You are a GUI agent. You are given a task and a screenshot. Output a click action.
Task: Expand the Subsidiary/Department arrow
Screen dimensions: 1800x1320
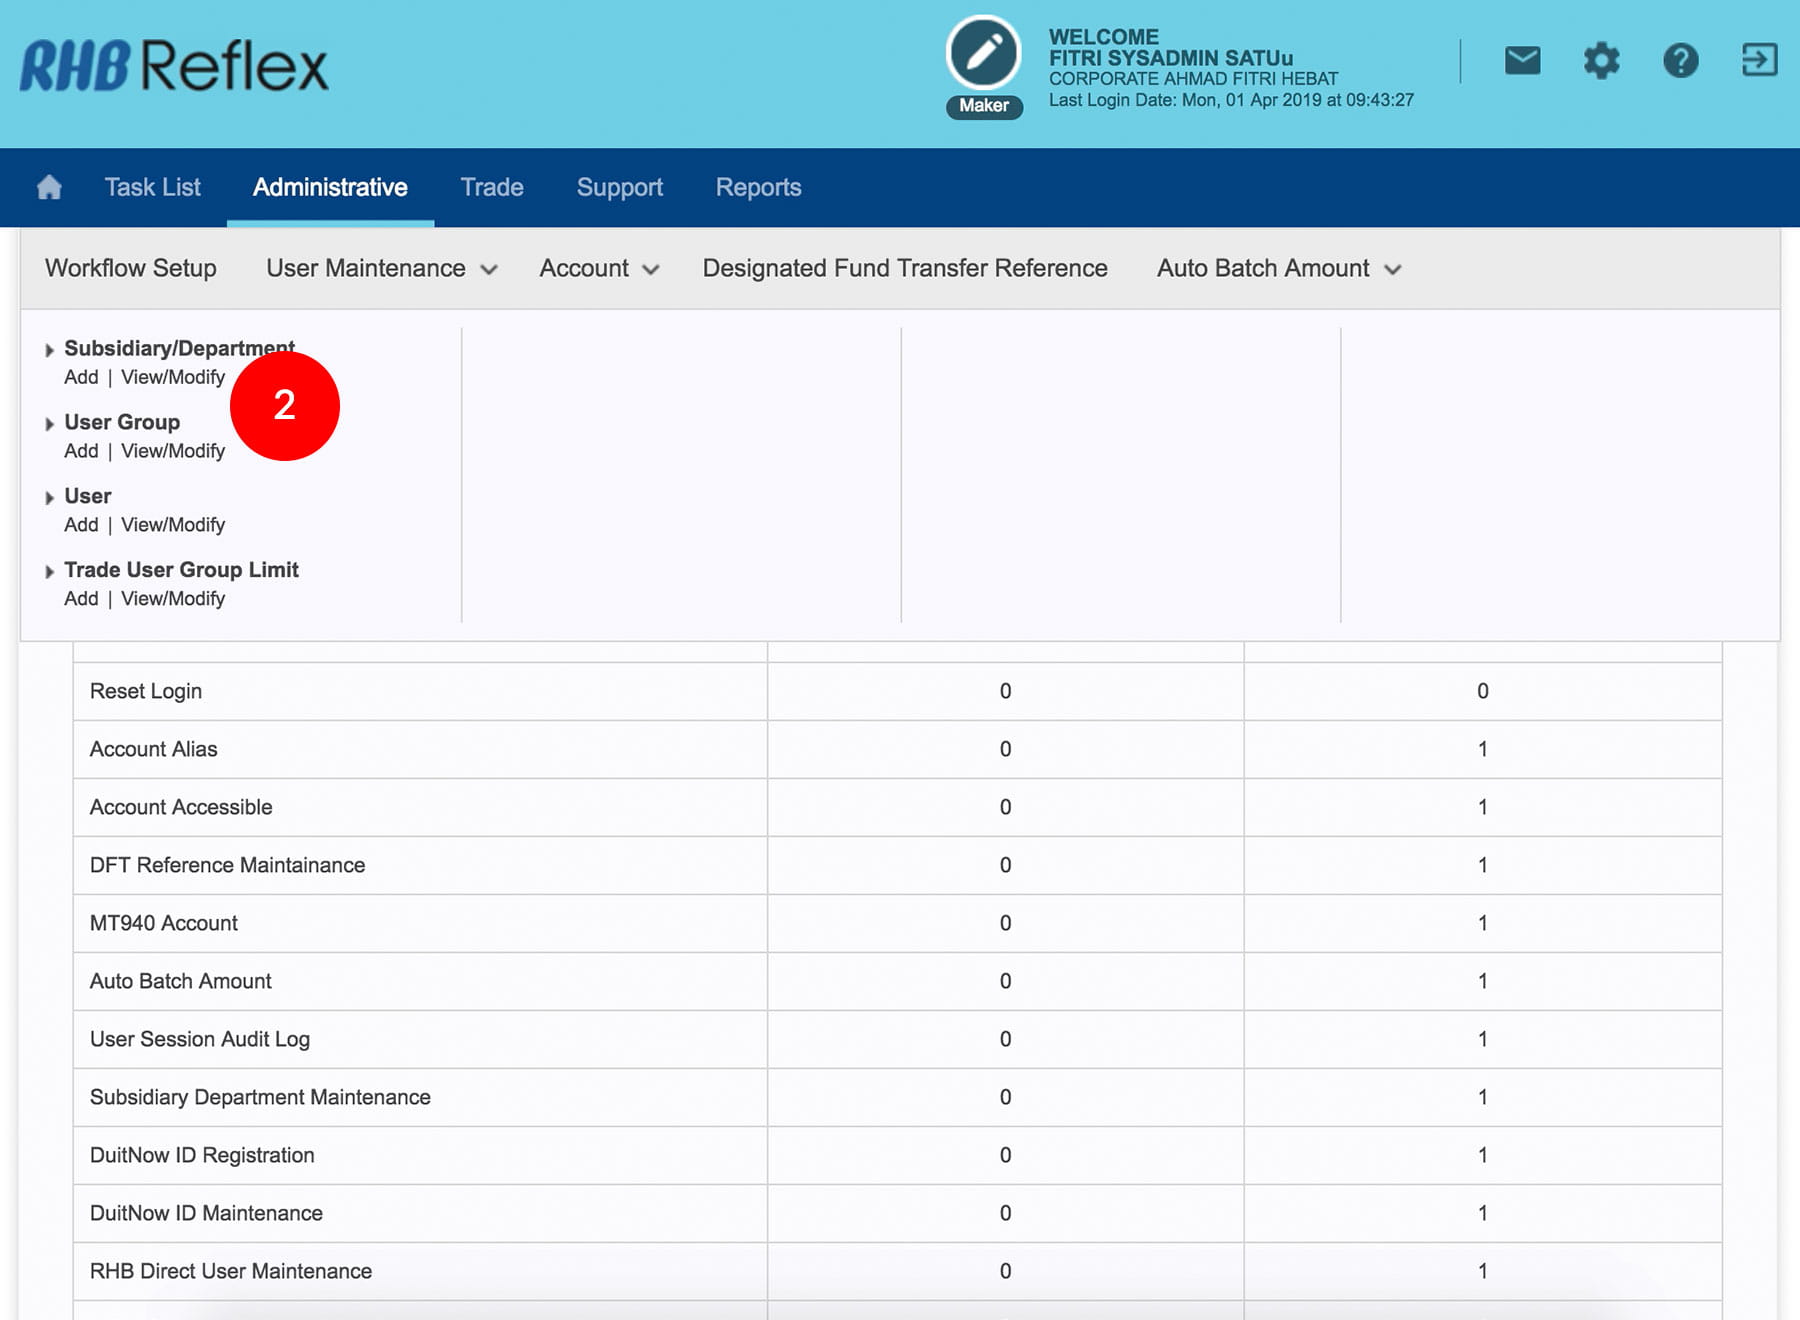tap(49, 350)
